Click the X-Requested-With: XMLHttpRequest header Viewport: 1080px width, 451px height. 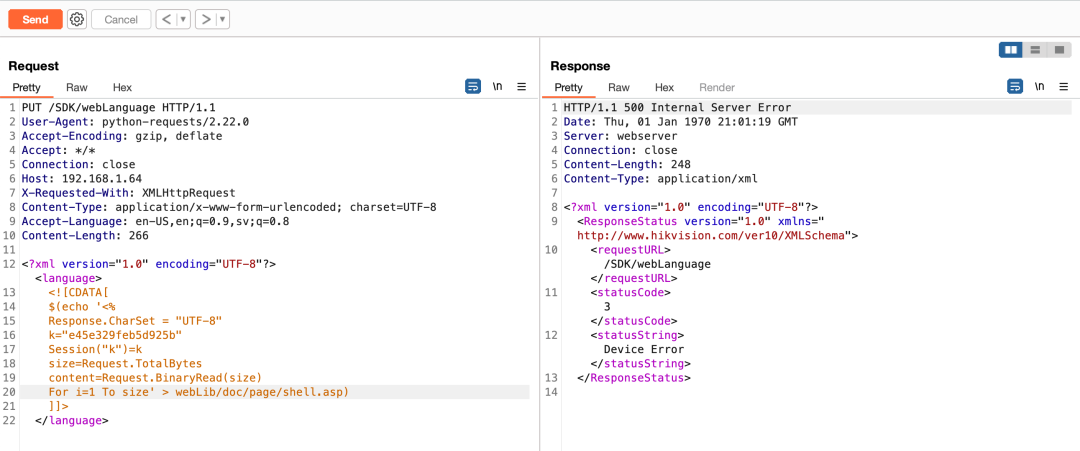(x=128, y=193)
